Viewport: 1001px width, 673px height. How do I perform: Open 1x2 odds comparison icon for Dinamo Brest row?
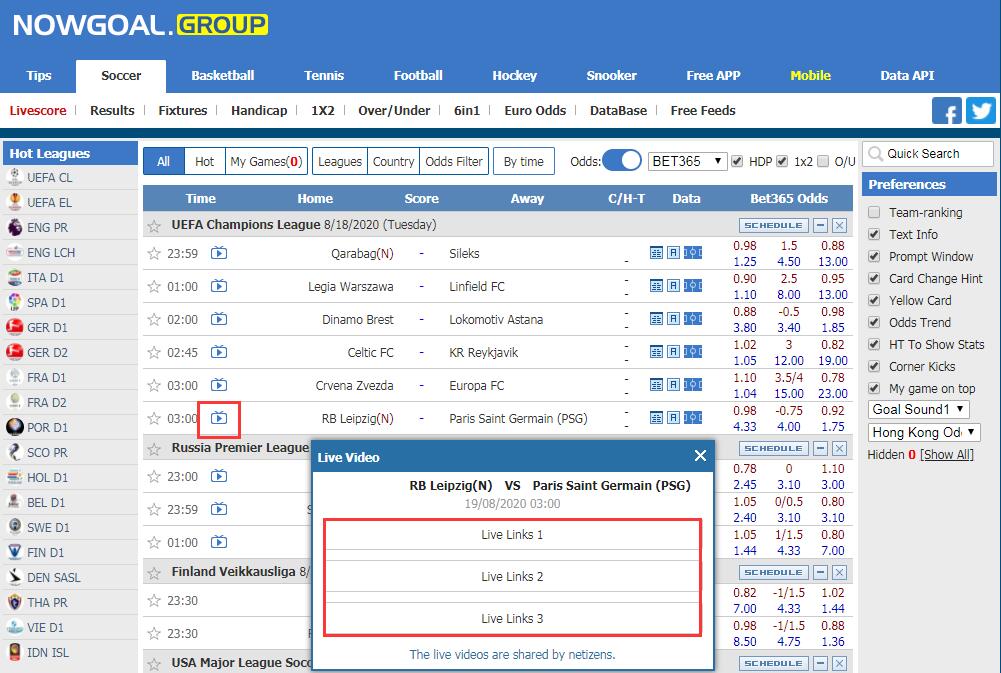(x=693, y=319)
